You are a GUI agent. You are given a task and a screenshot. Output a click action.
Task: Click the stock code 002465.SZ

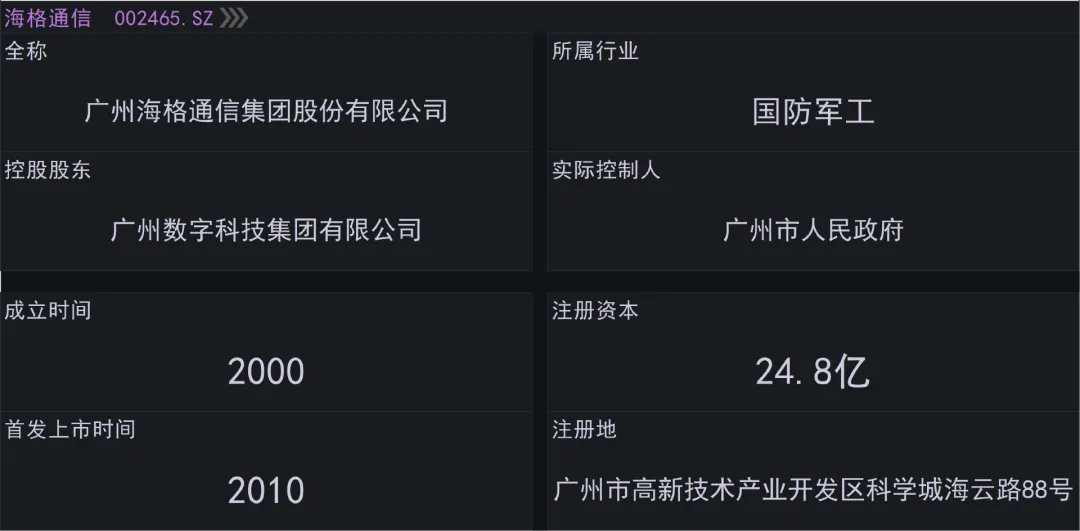163,18
